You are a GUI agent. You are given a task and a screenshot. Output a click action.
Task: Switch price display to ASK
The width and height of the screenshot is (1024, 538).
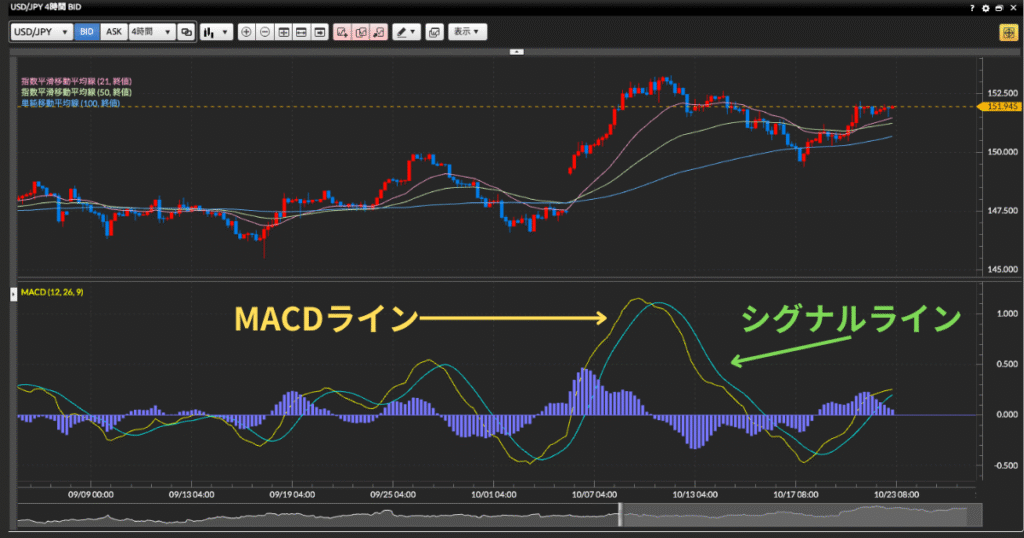114,32
